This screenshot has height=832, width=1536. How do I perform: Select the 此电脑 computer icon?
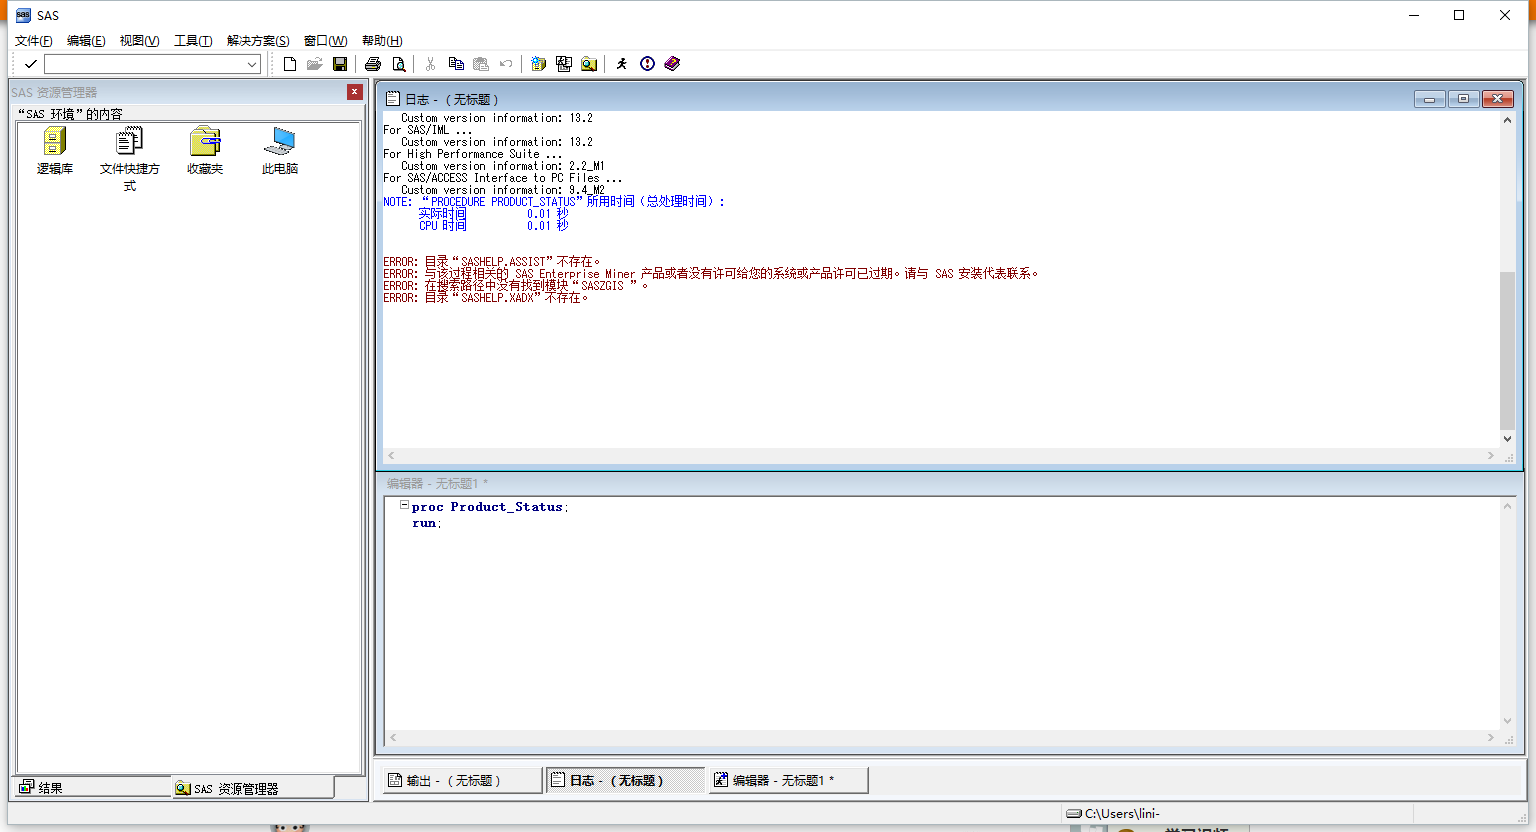(280, 151)
